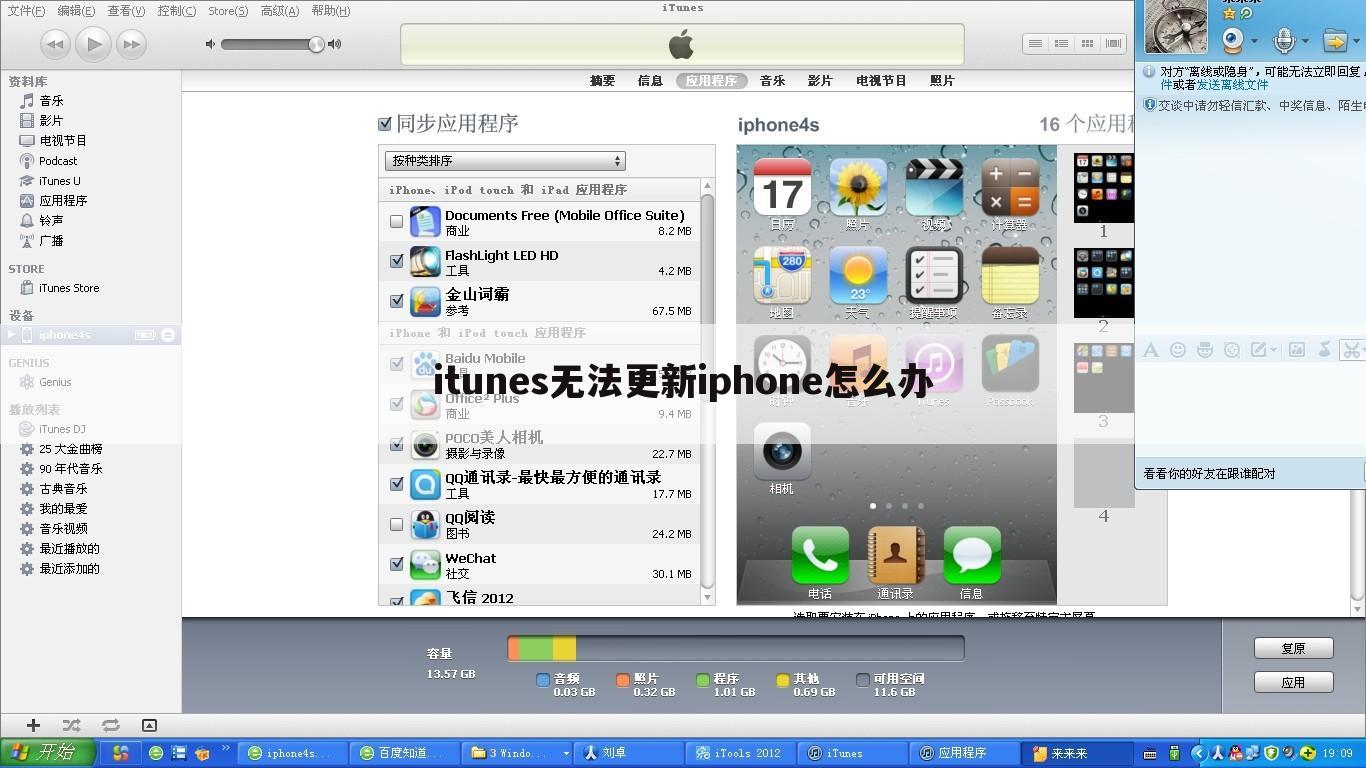1366x768 pixels.
Task: Click the 备忘录 notes app icon
Action: pos(1010,275)
